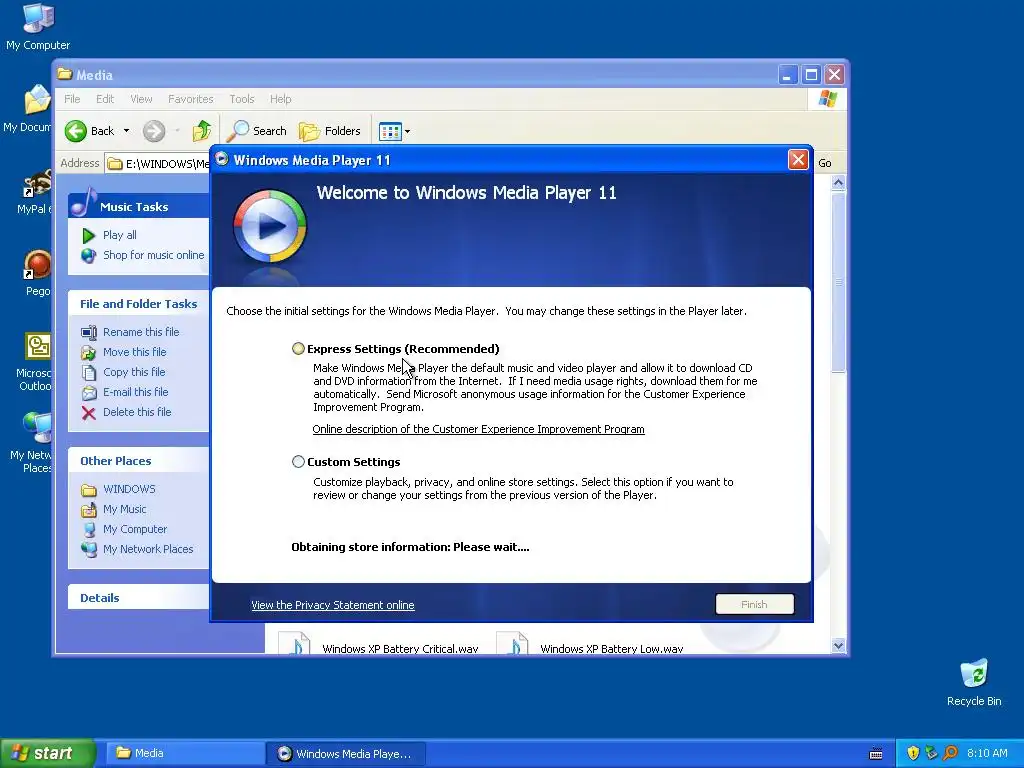1024x768 pixels.
Task: Click the 8:10 AM clock
Action: tap(987, 753)
